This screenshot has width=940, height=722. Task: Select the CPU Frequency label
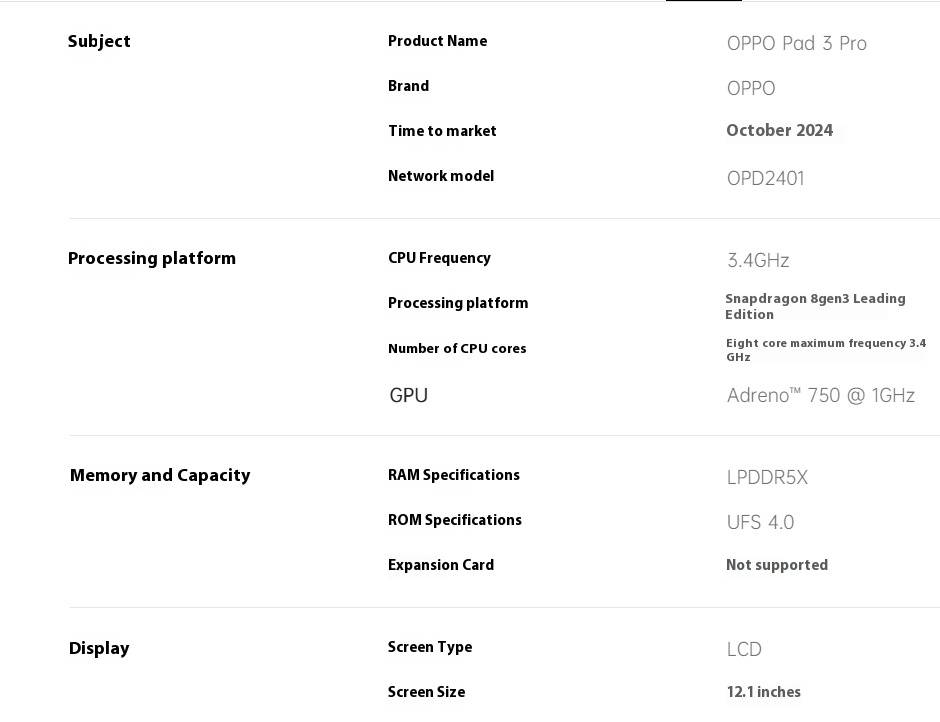pyautogui.click(x=439, y=258)
